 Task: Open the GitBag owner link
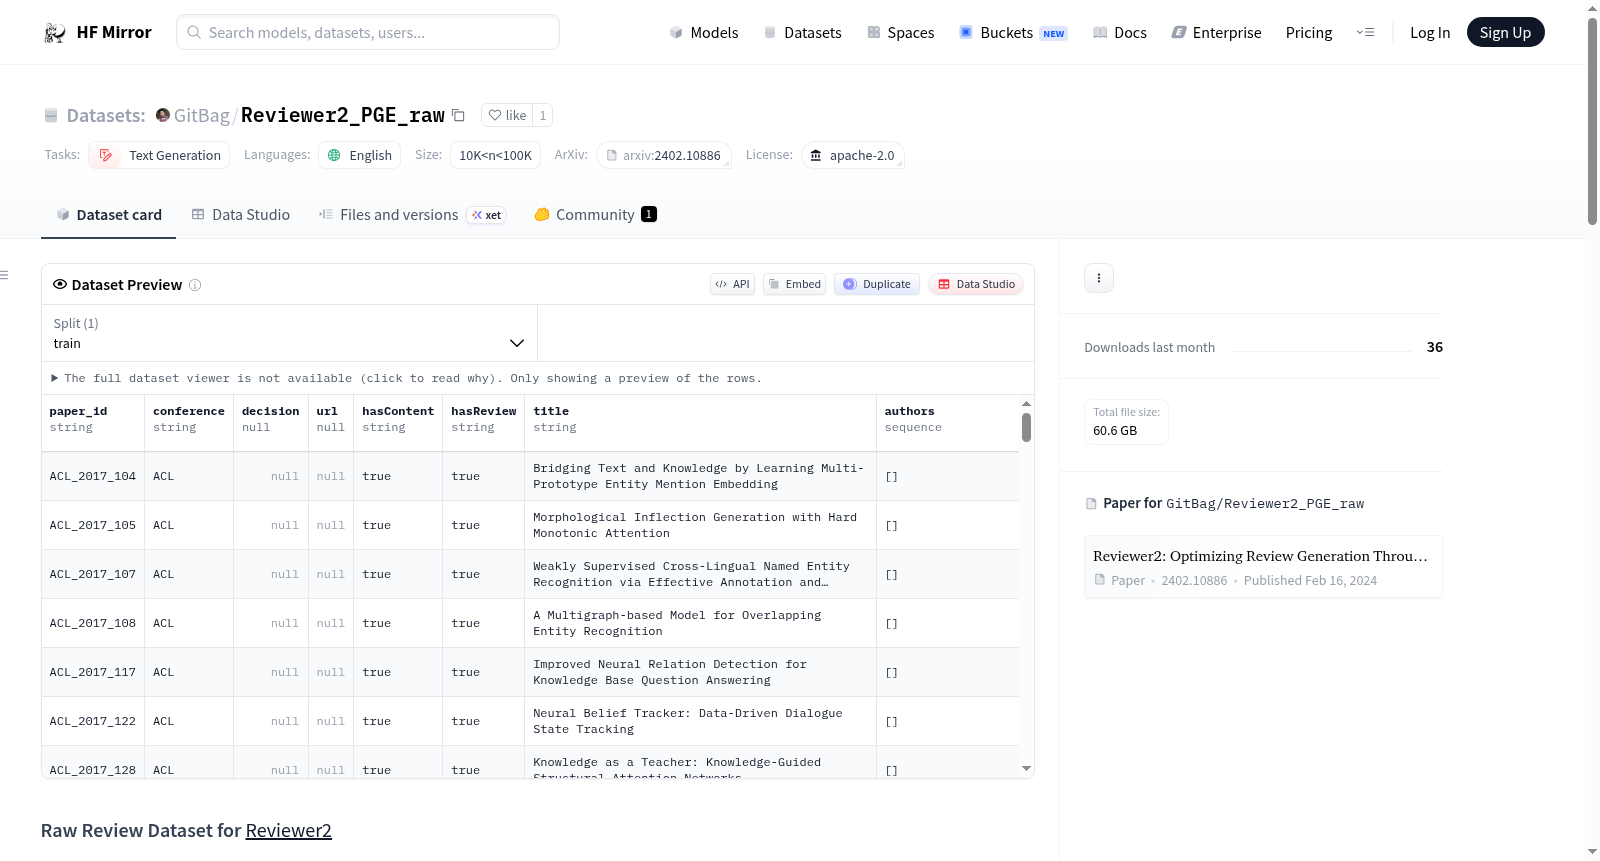(202, 115)
